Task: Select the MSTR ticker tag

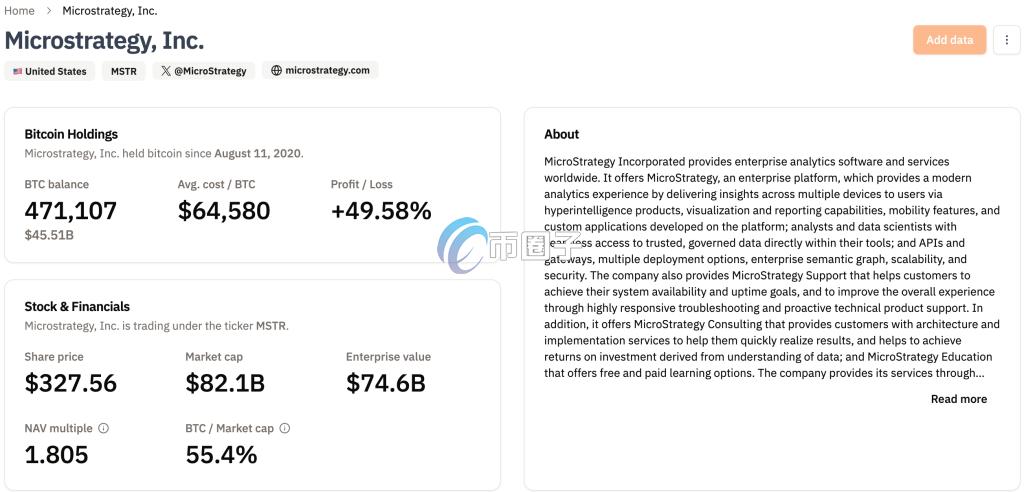Action: click(123, 71)
